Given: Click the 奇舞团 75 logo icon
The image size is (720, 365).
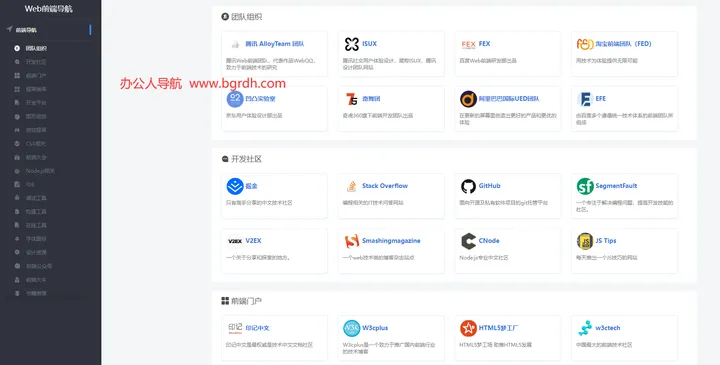Looking at the screenshot, I should [x=352, y=99].
